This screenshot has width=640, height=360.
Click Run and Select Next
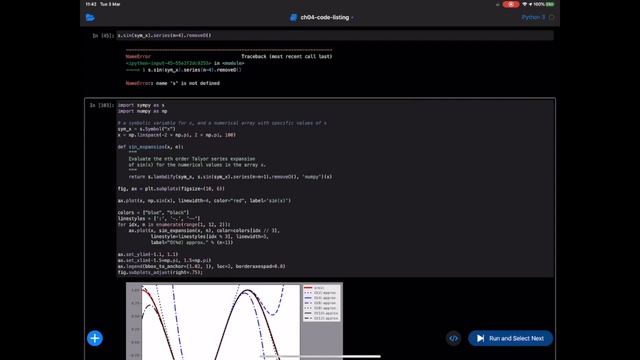point(510,338)
